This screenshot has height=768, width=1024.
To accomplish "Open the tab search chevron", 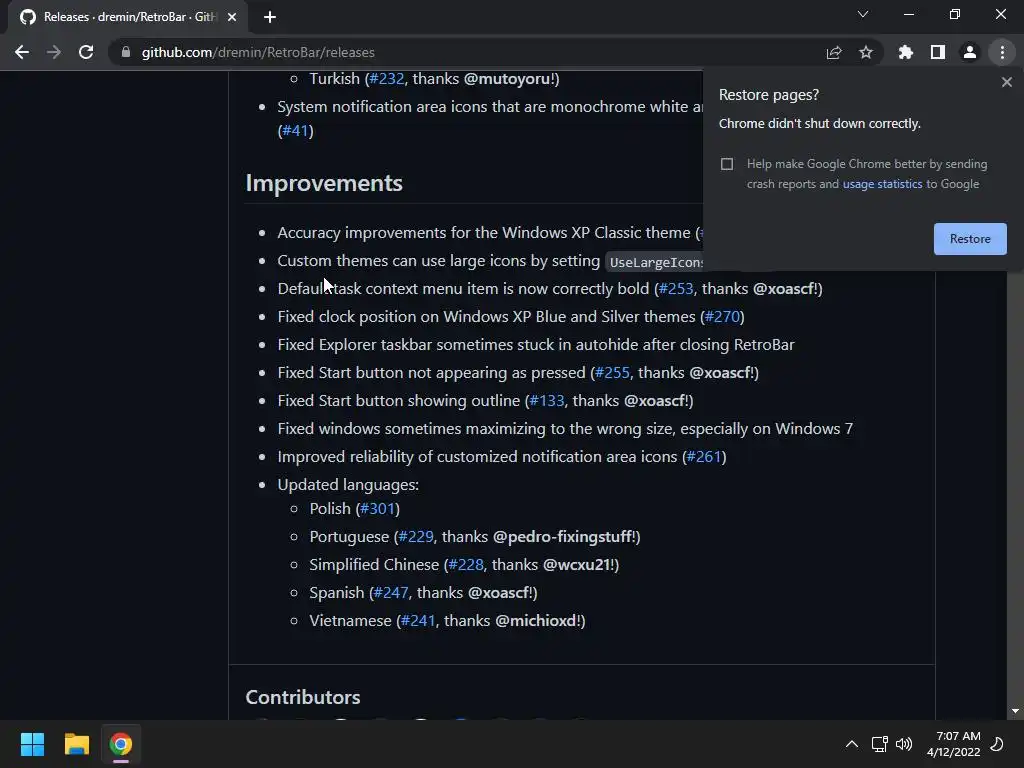I will pos(863,14).
